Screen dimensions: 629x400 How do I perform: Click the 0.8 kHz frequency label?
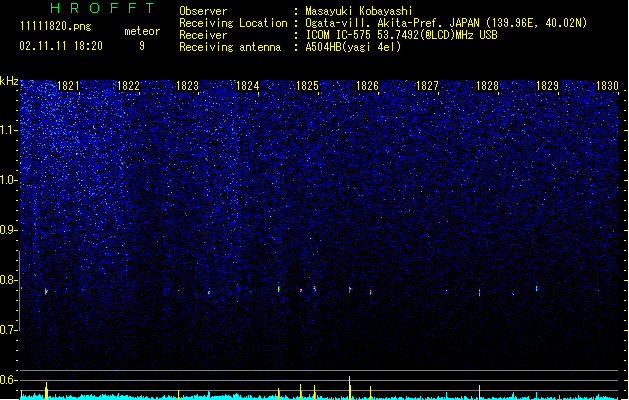(8, 280)
